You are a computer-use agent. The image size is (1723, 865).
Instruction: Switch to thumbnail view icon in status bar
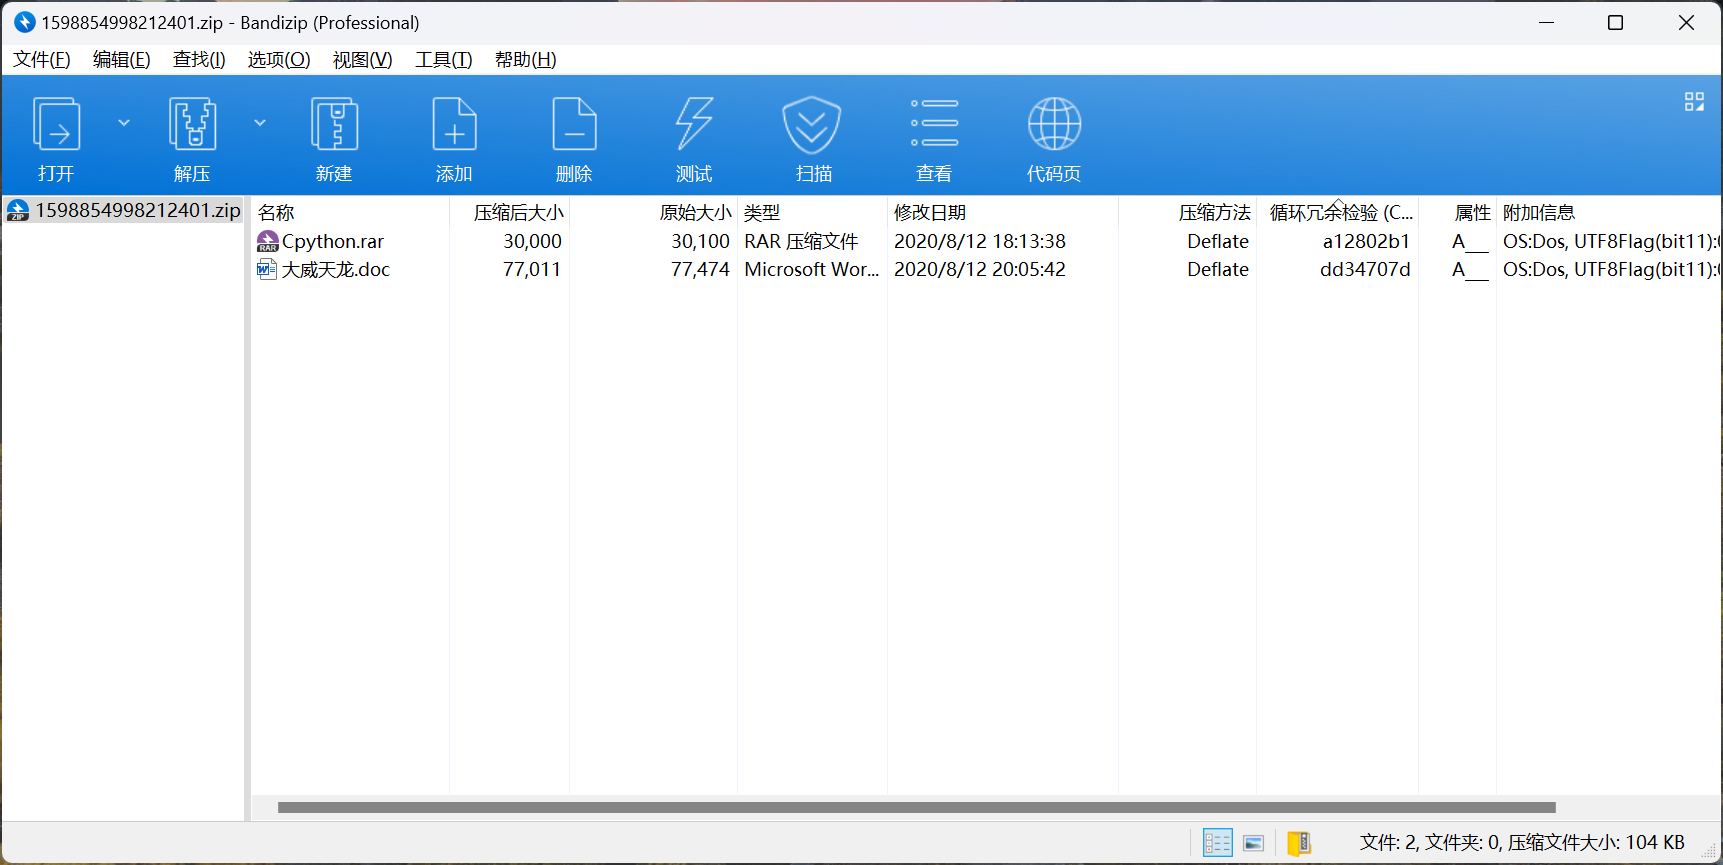(x=1254, y=843)
